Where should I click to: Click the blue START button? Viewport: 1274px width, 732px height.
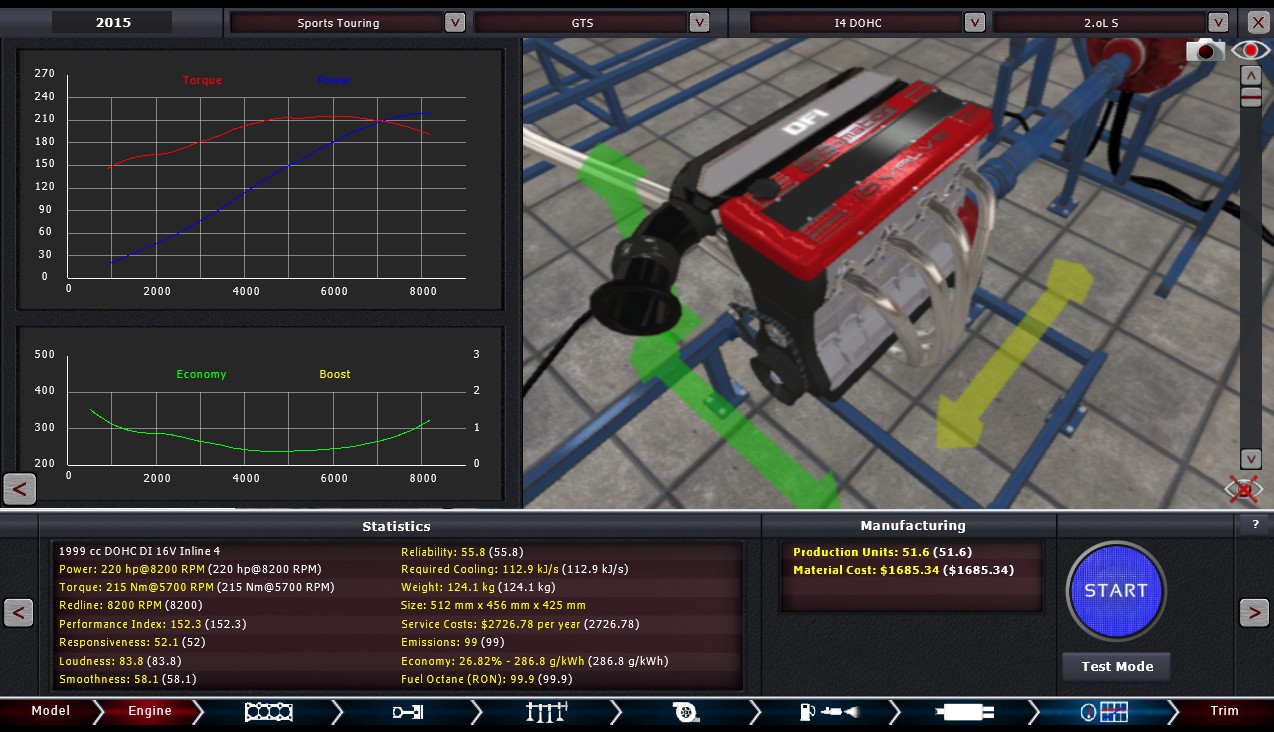click(1115, 590)
